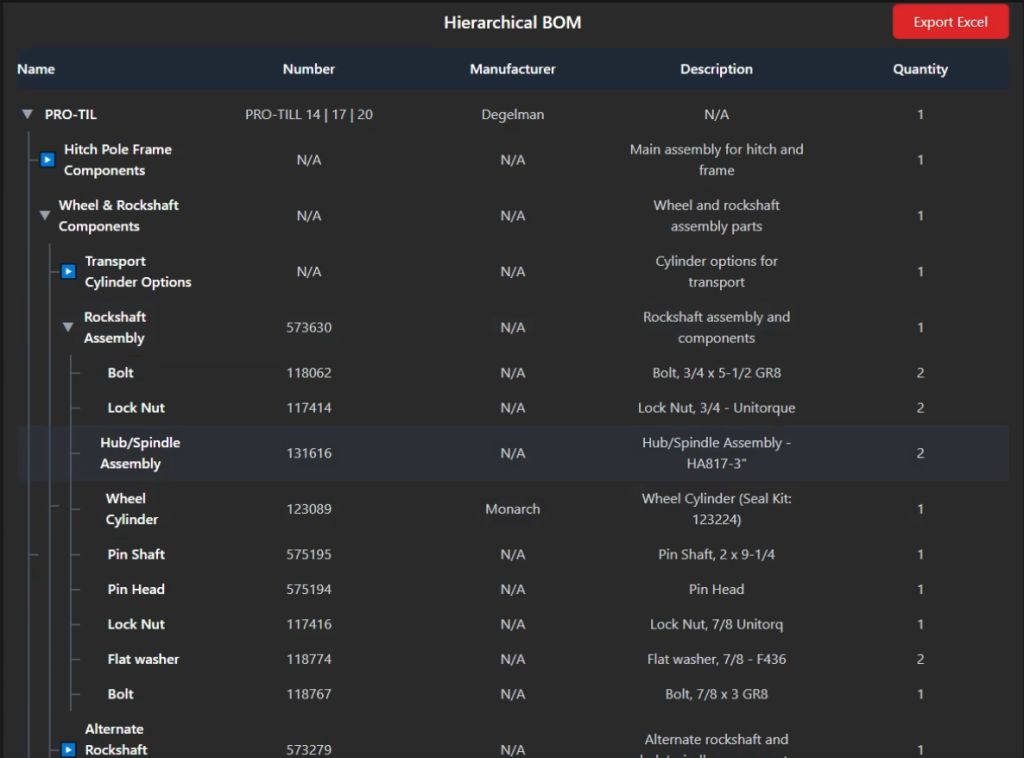Click the Name column header
The image size is (1024, 758).
point(36,69)
